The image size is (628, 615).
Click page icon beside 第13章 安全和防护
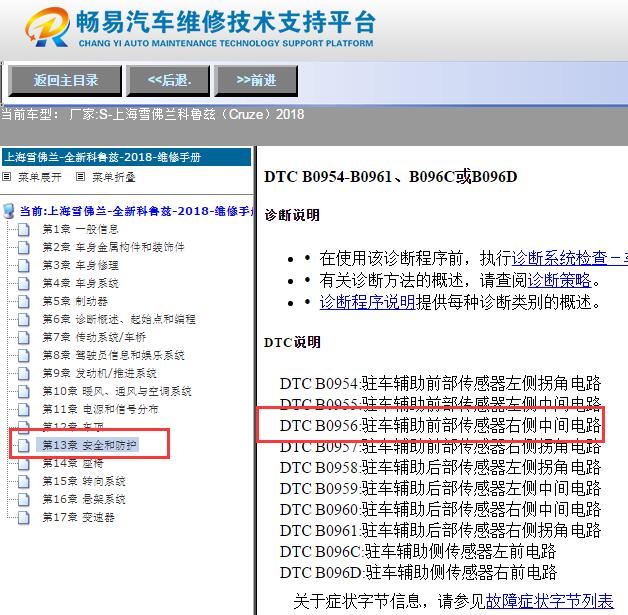[x=24, y=445]
